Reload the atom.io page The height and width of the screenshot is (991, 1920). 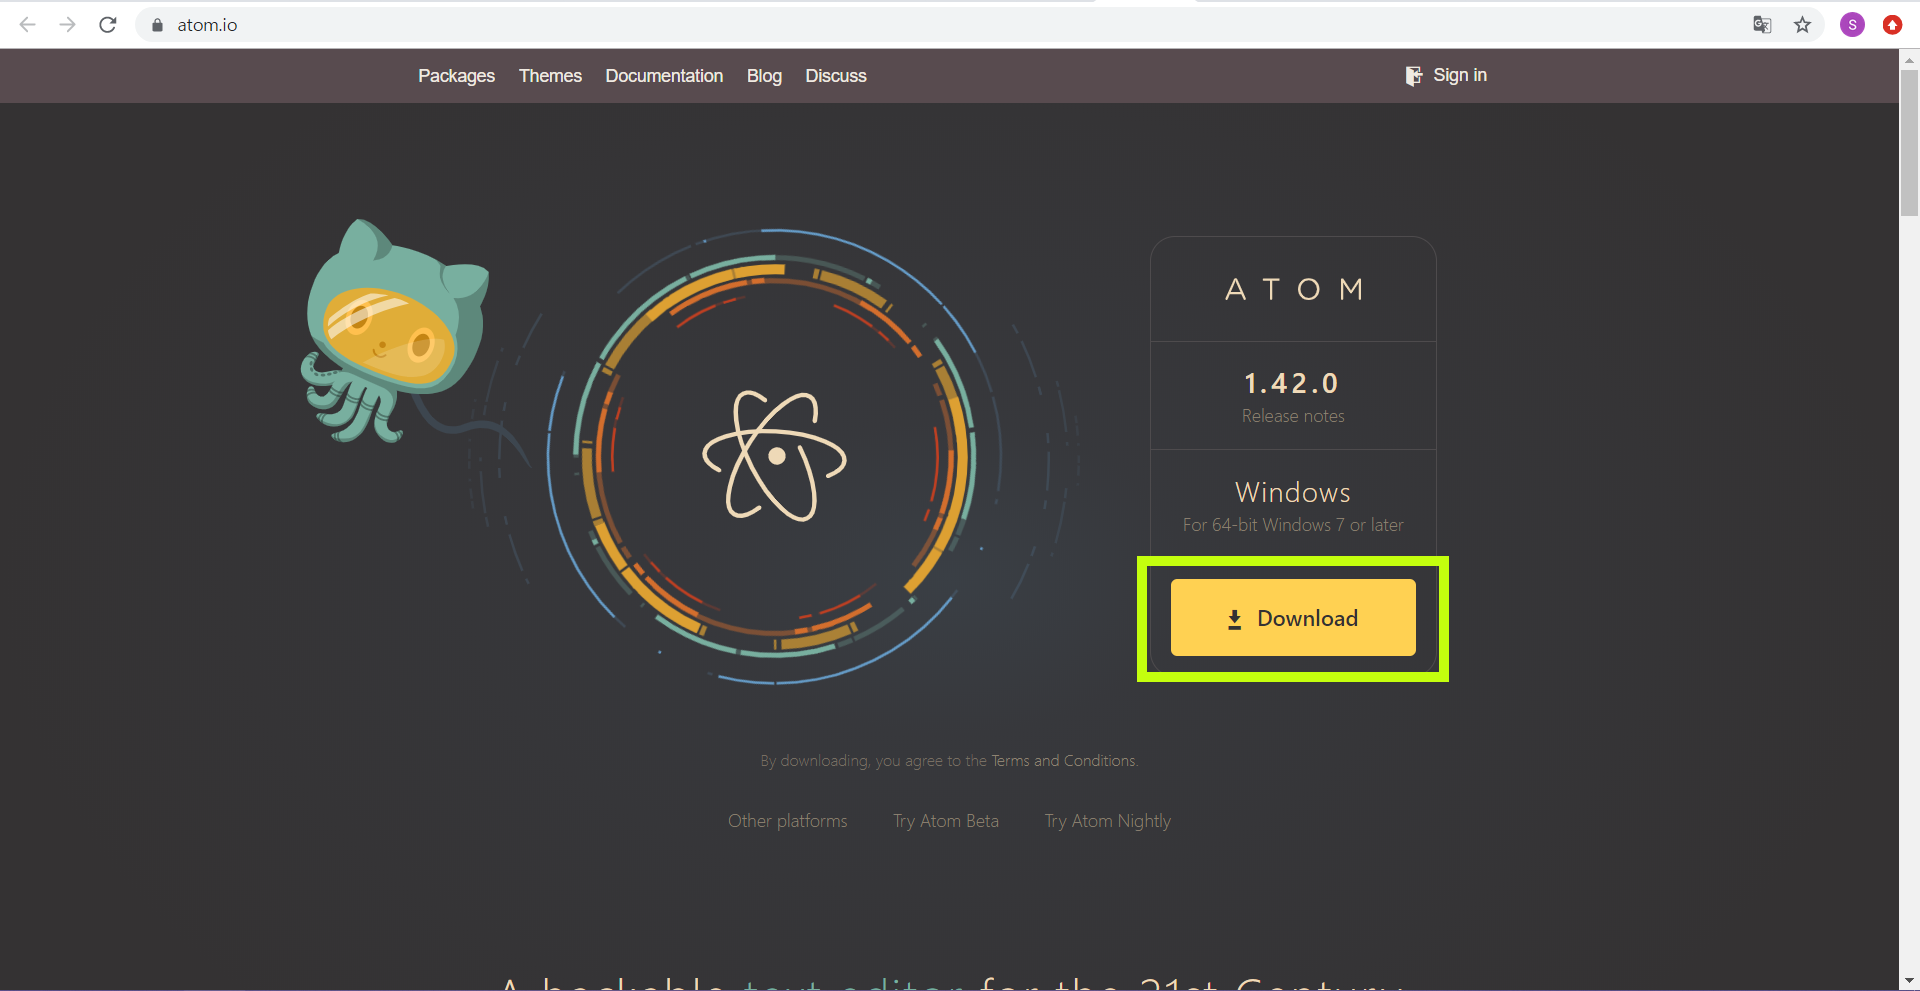pyautogui.click(x=108, y=25)
